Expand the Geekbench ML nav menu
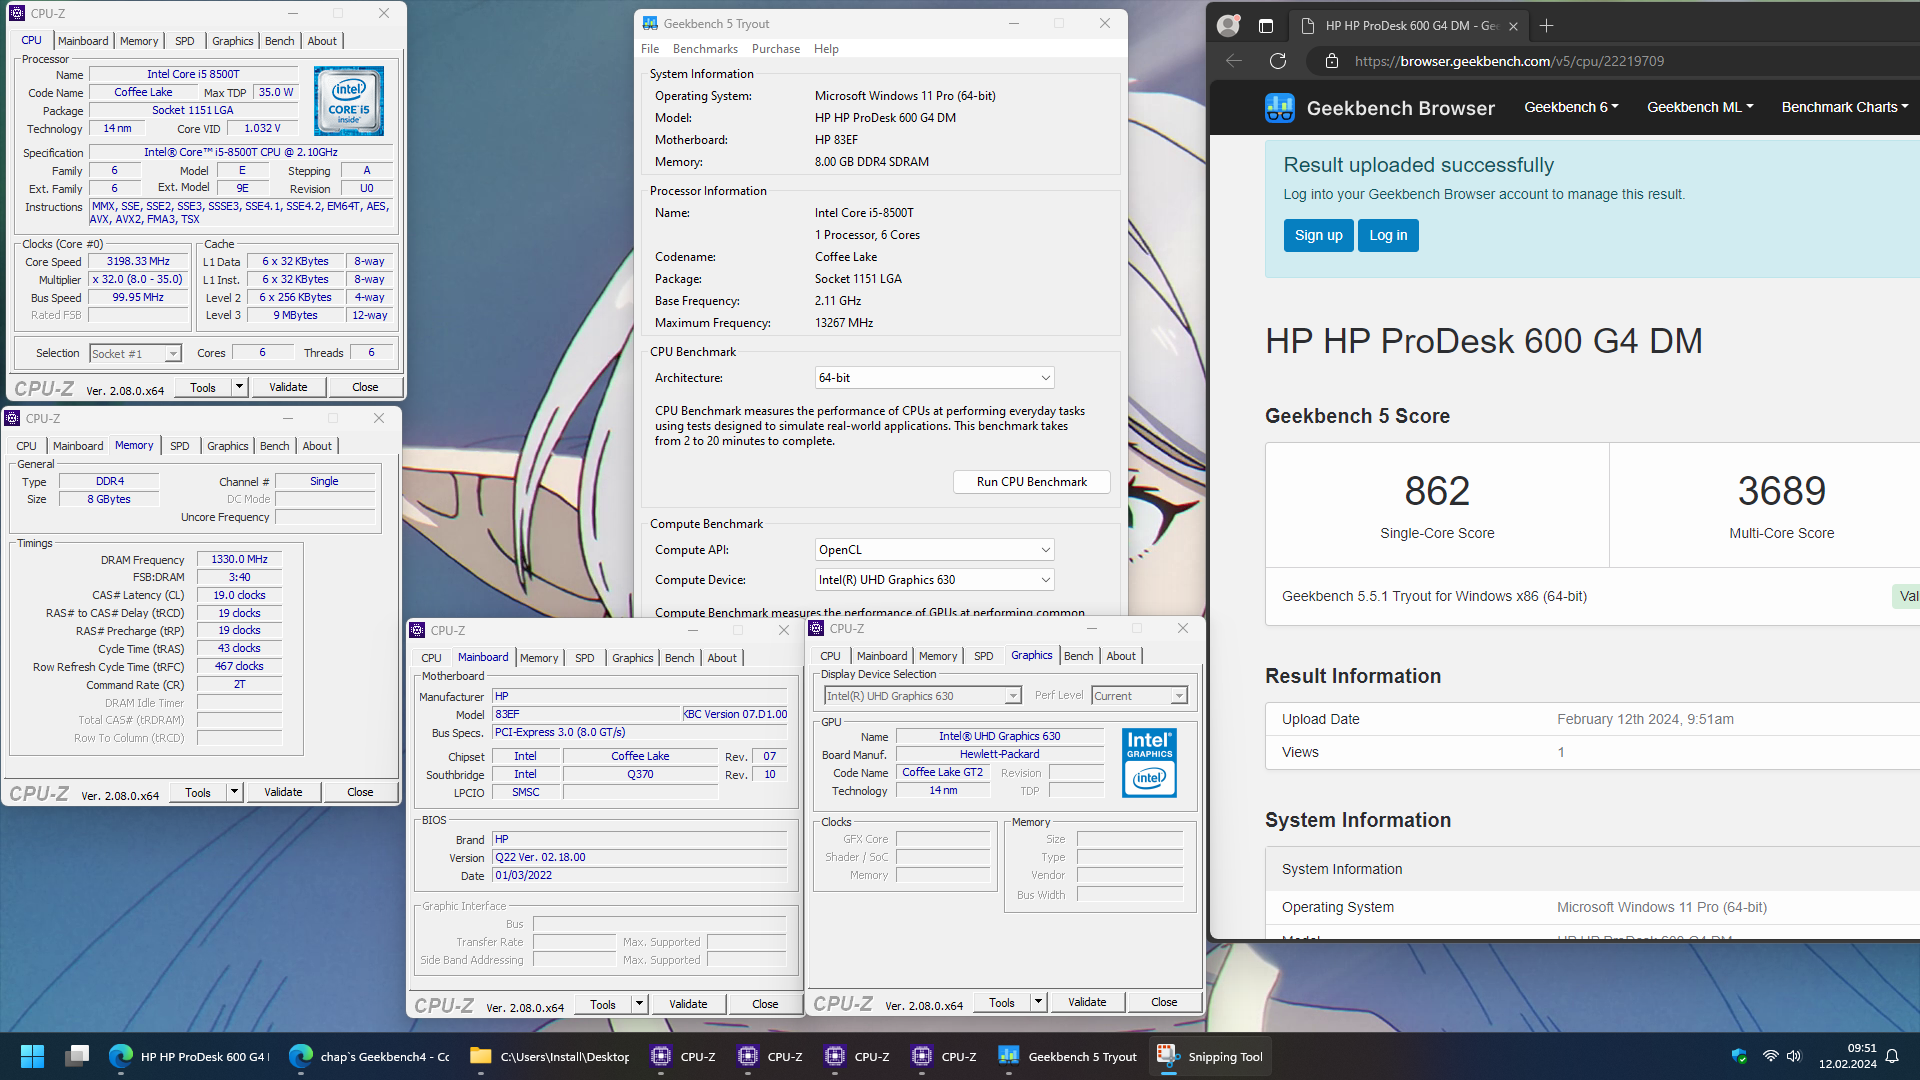The width and height of the screenshot is (1920, 1080). pyautogui.click(x=1700, y=107)
